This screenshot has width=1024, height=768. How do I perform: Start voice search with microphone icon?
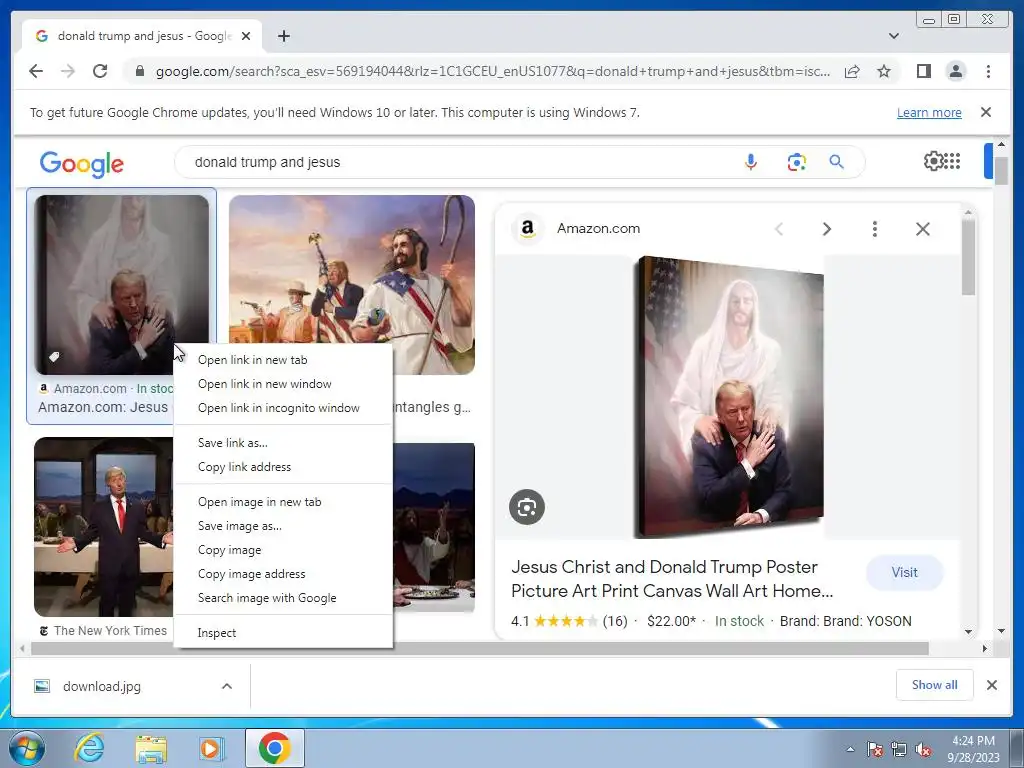pyautogui.click(x=751, y=162)
